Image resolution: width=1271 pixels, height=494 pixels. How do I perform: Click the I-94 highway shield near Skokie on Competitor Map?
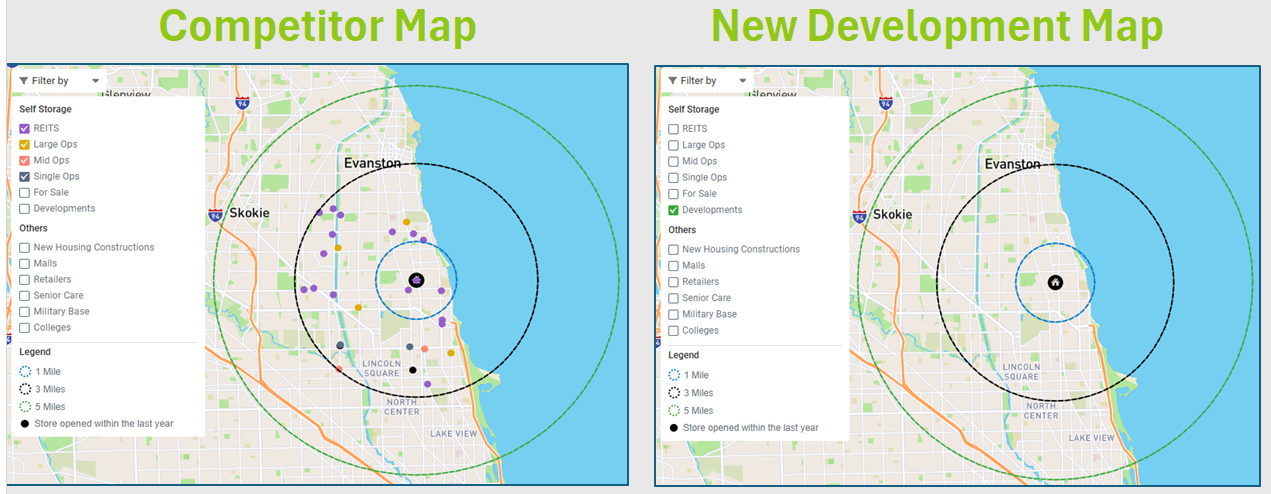coord(215,214)
